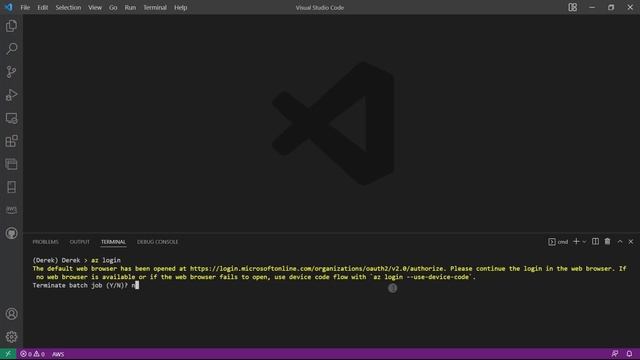The height and width of the screenshot is (360, 640).
Task: Open the Go menu
Action: pyautogui.click(x=113, y=7)
